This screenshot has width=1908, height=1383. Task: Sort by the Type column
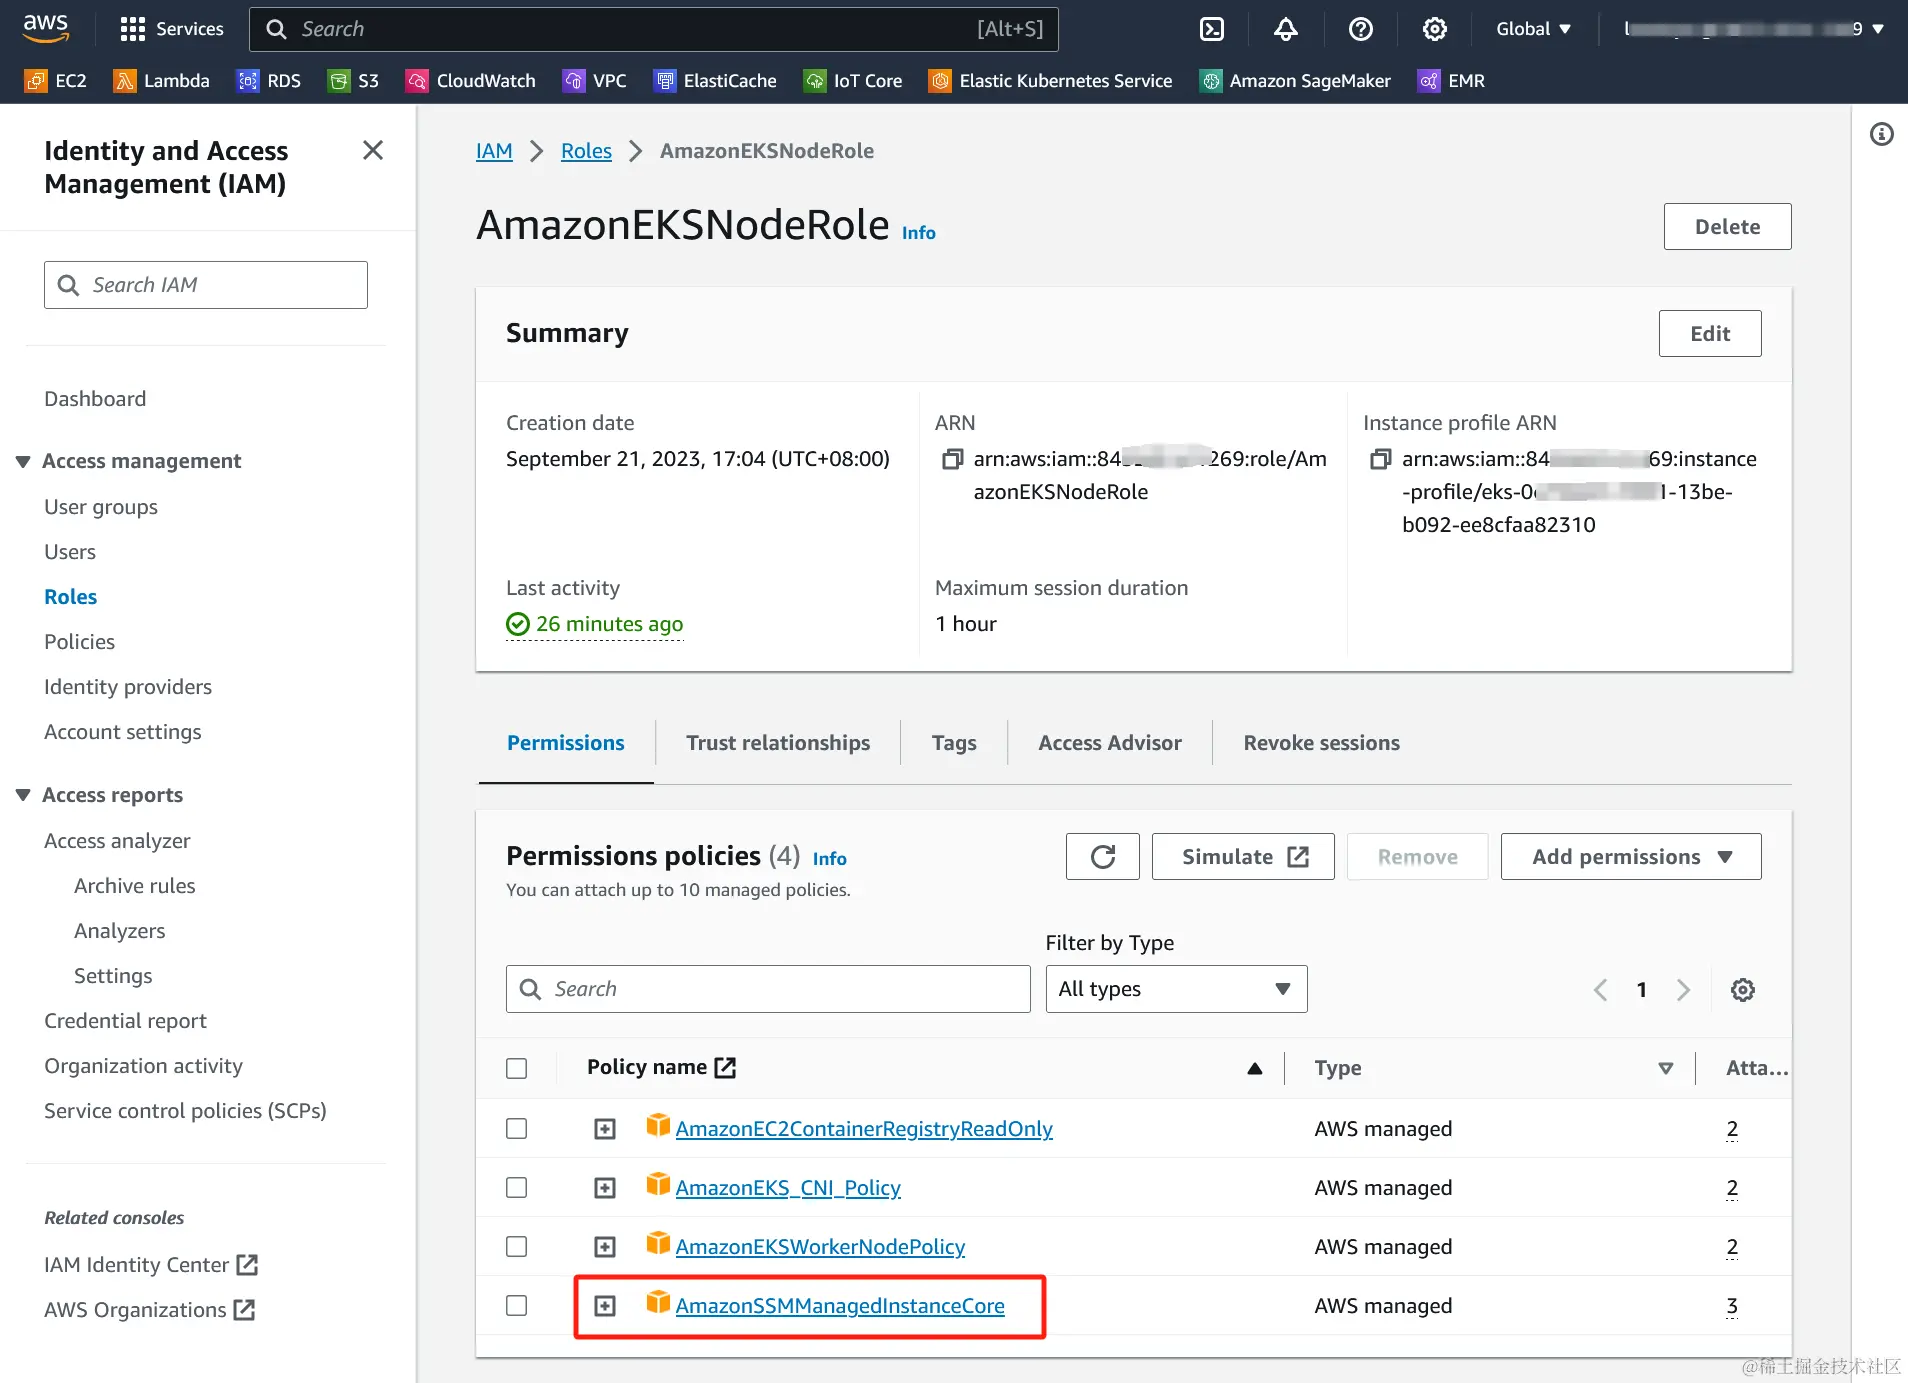point(1665,1068)
